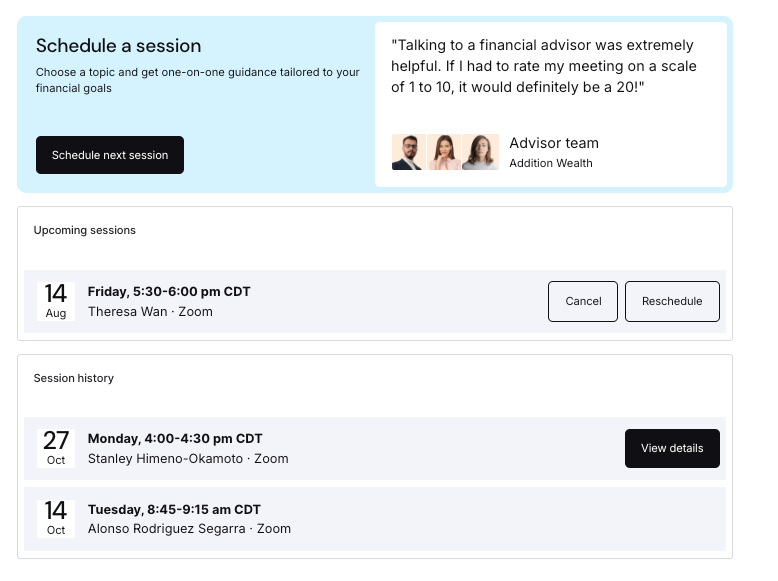Select the Tuesday, 8:45-9:15 am CDT title

coord(174,510)
